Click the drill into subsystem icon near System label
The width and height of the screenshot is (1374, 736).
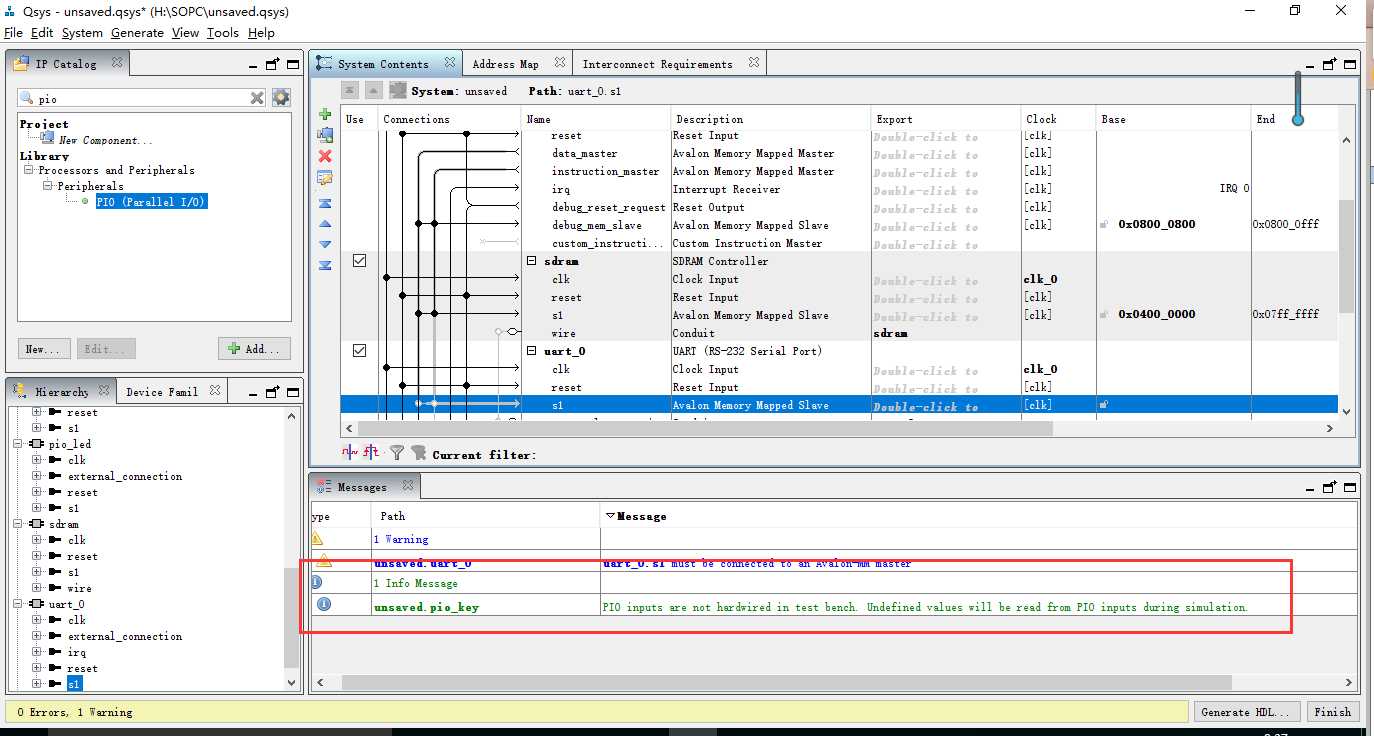398,90
